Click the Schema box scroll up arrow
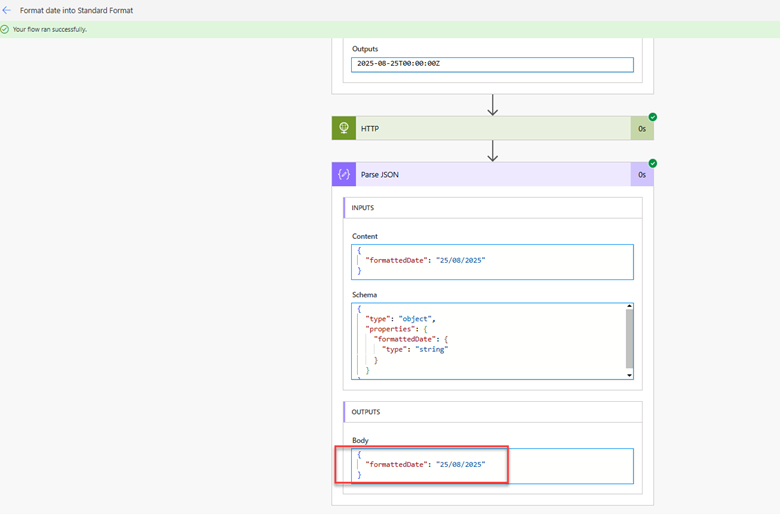 tap(629, 306)
